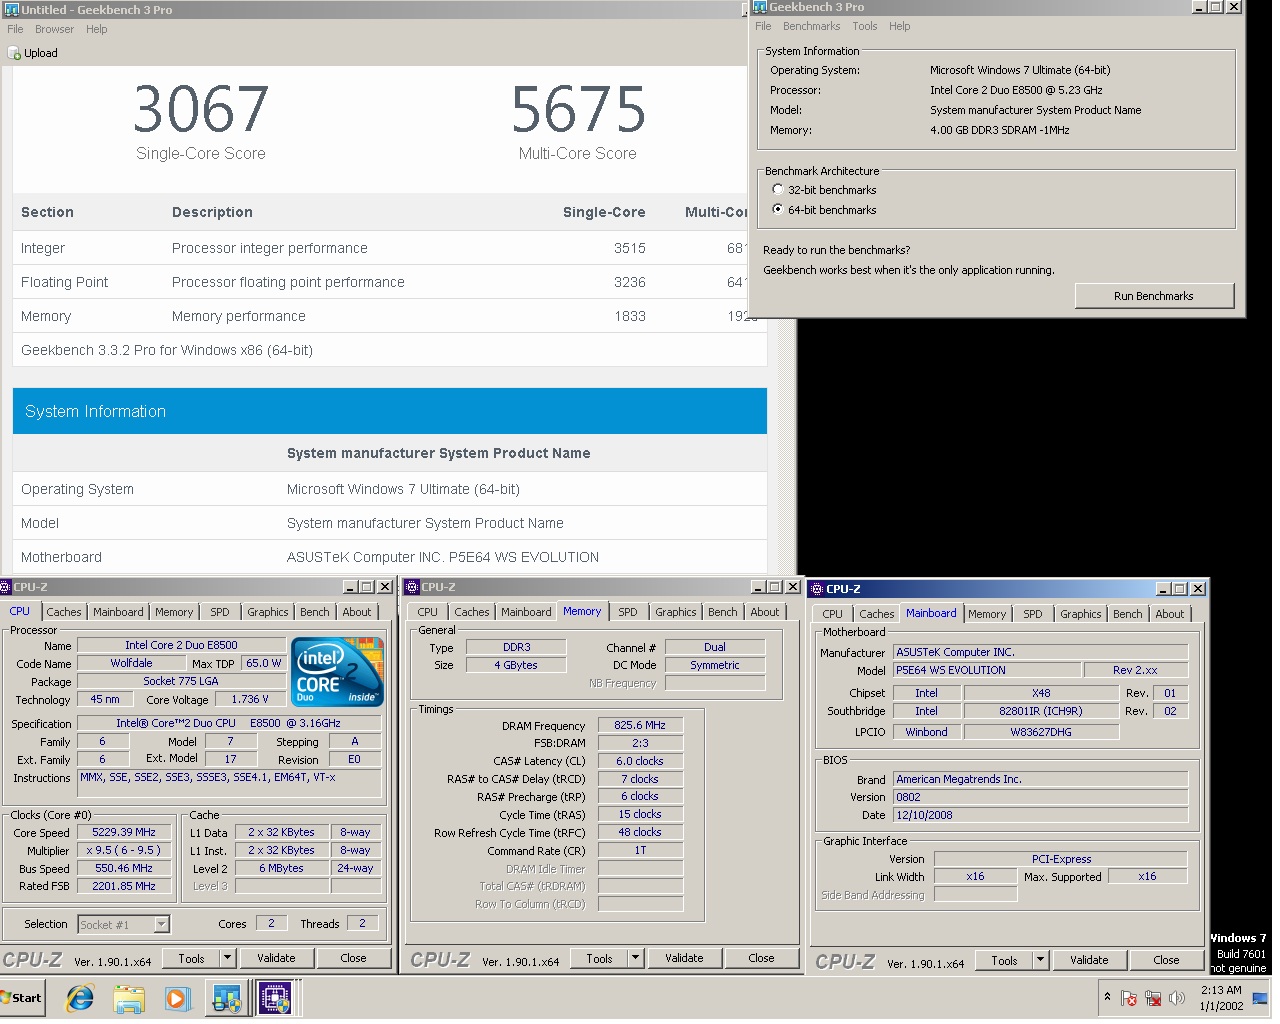Click the Intel Core 2 Duo logo in CPU-Z
1280x1024 pixels.
click(x=338, y=671)
